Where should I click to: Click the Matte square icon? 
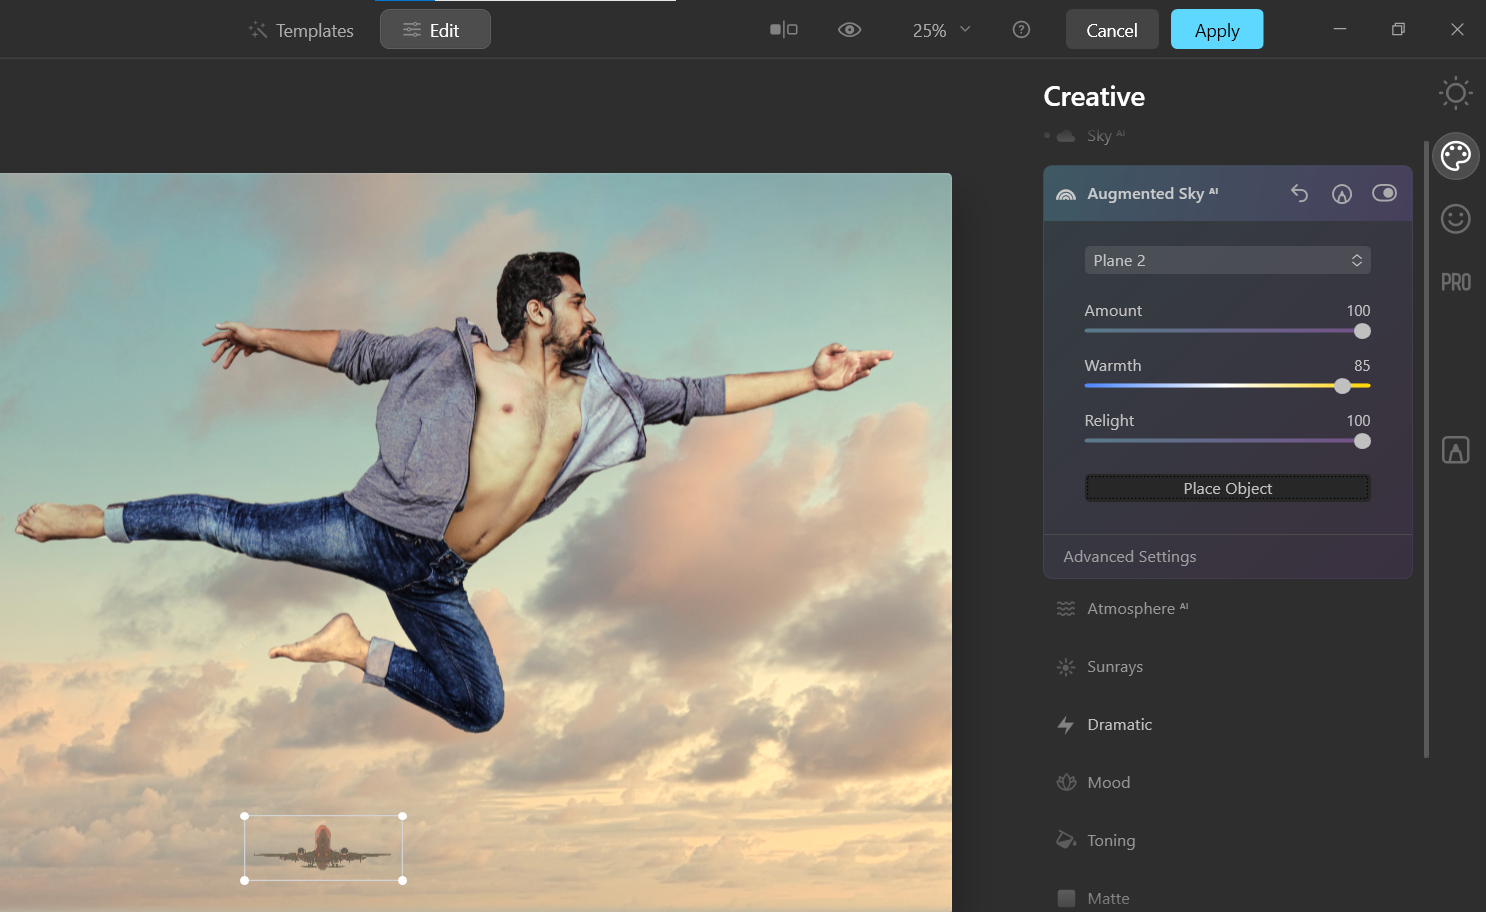(x=1066, y=898)
